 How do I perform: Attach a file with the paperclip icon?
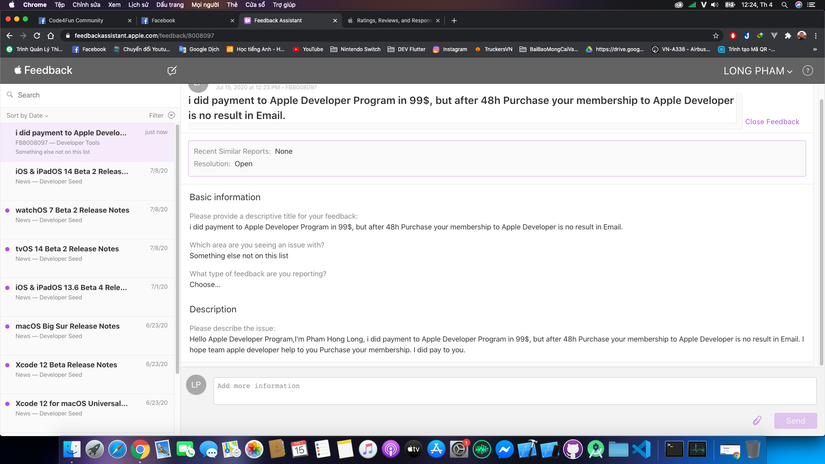click(x=757, y=420)
